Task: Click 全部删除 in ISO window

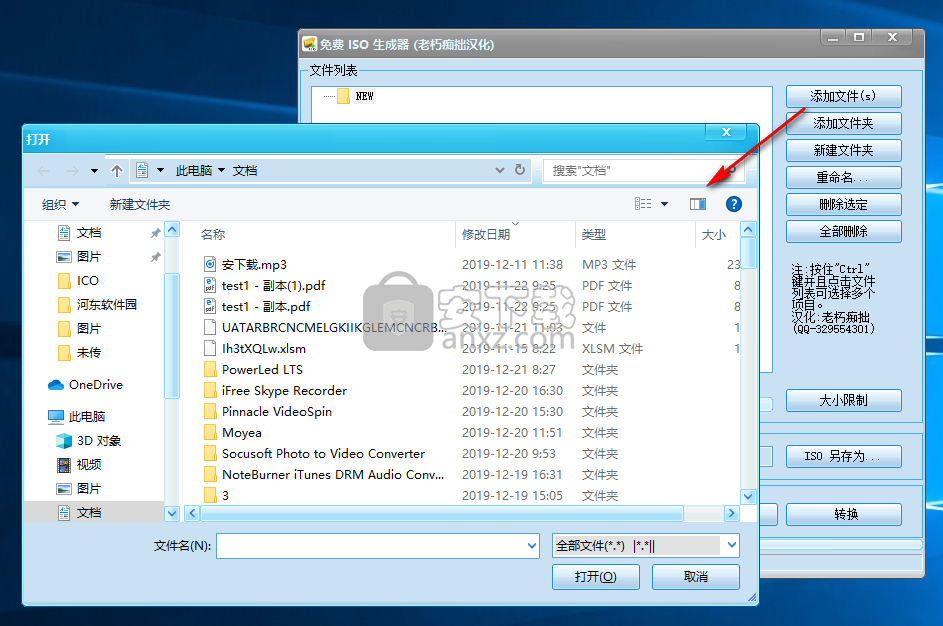Action: 843,232
